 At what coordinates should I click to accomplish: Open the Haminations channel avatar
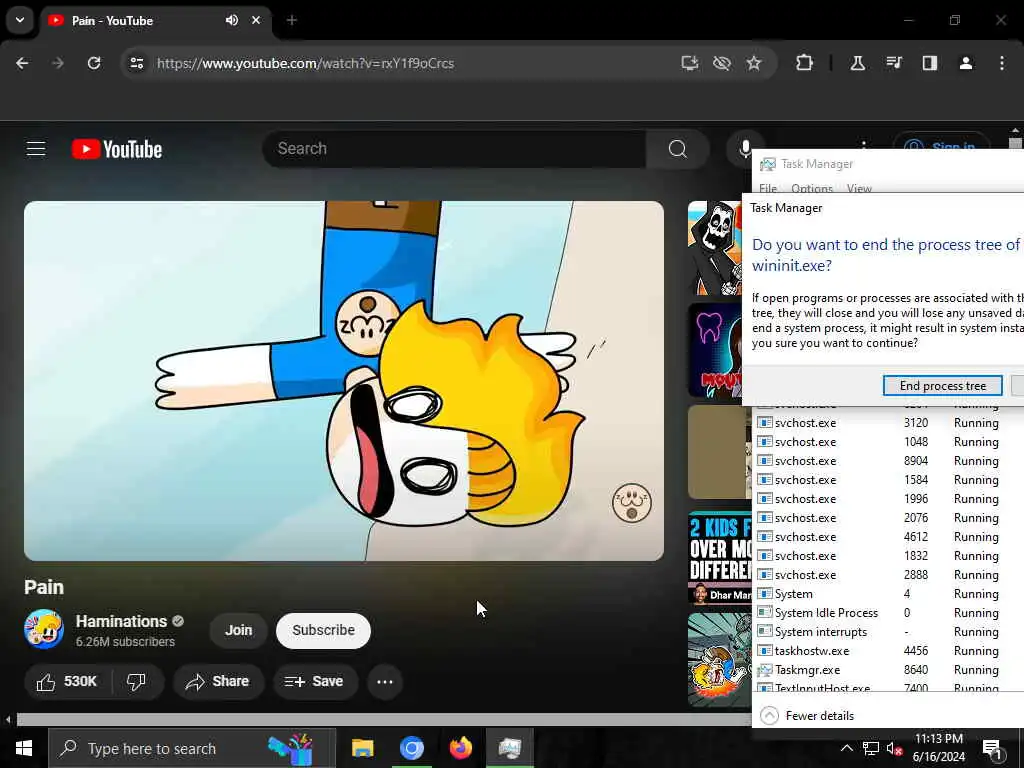click(x=44, y=630)
